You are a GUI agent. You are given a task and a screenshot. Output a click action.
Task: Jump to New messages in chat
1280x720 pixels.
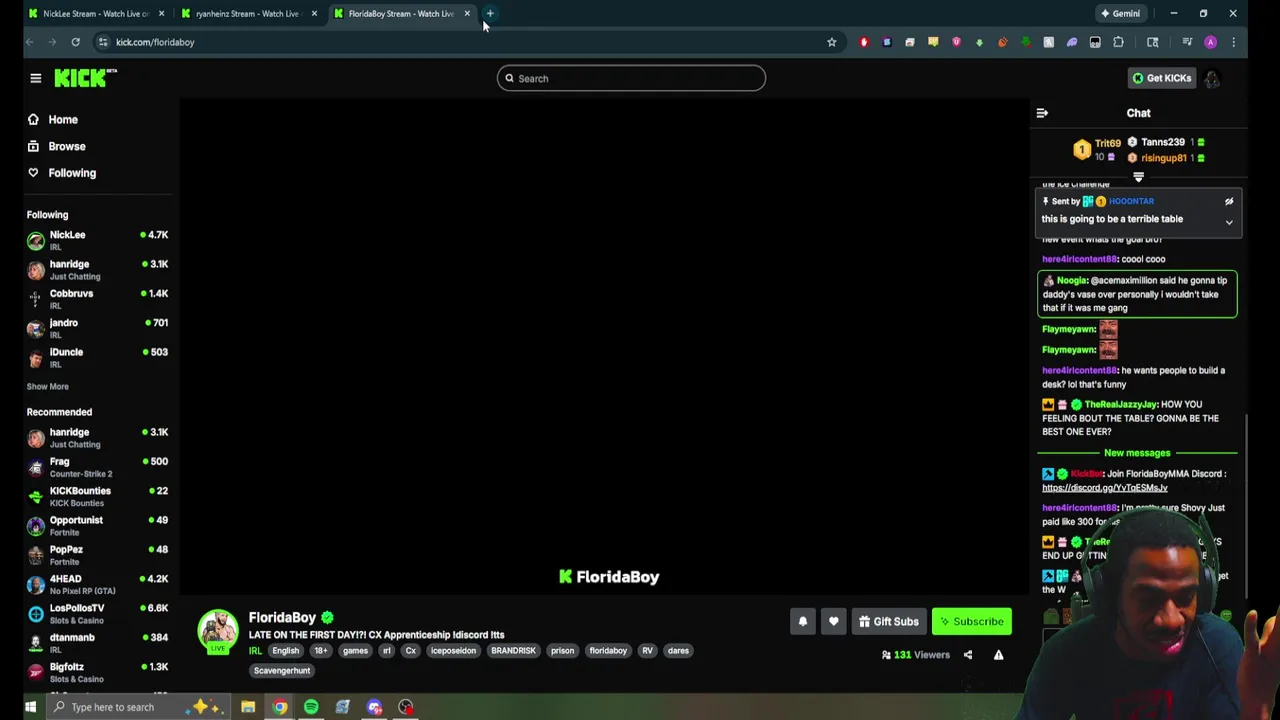pos(1137,453)
